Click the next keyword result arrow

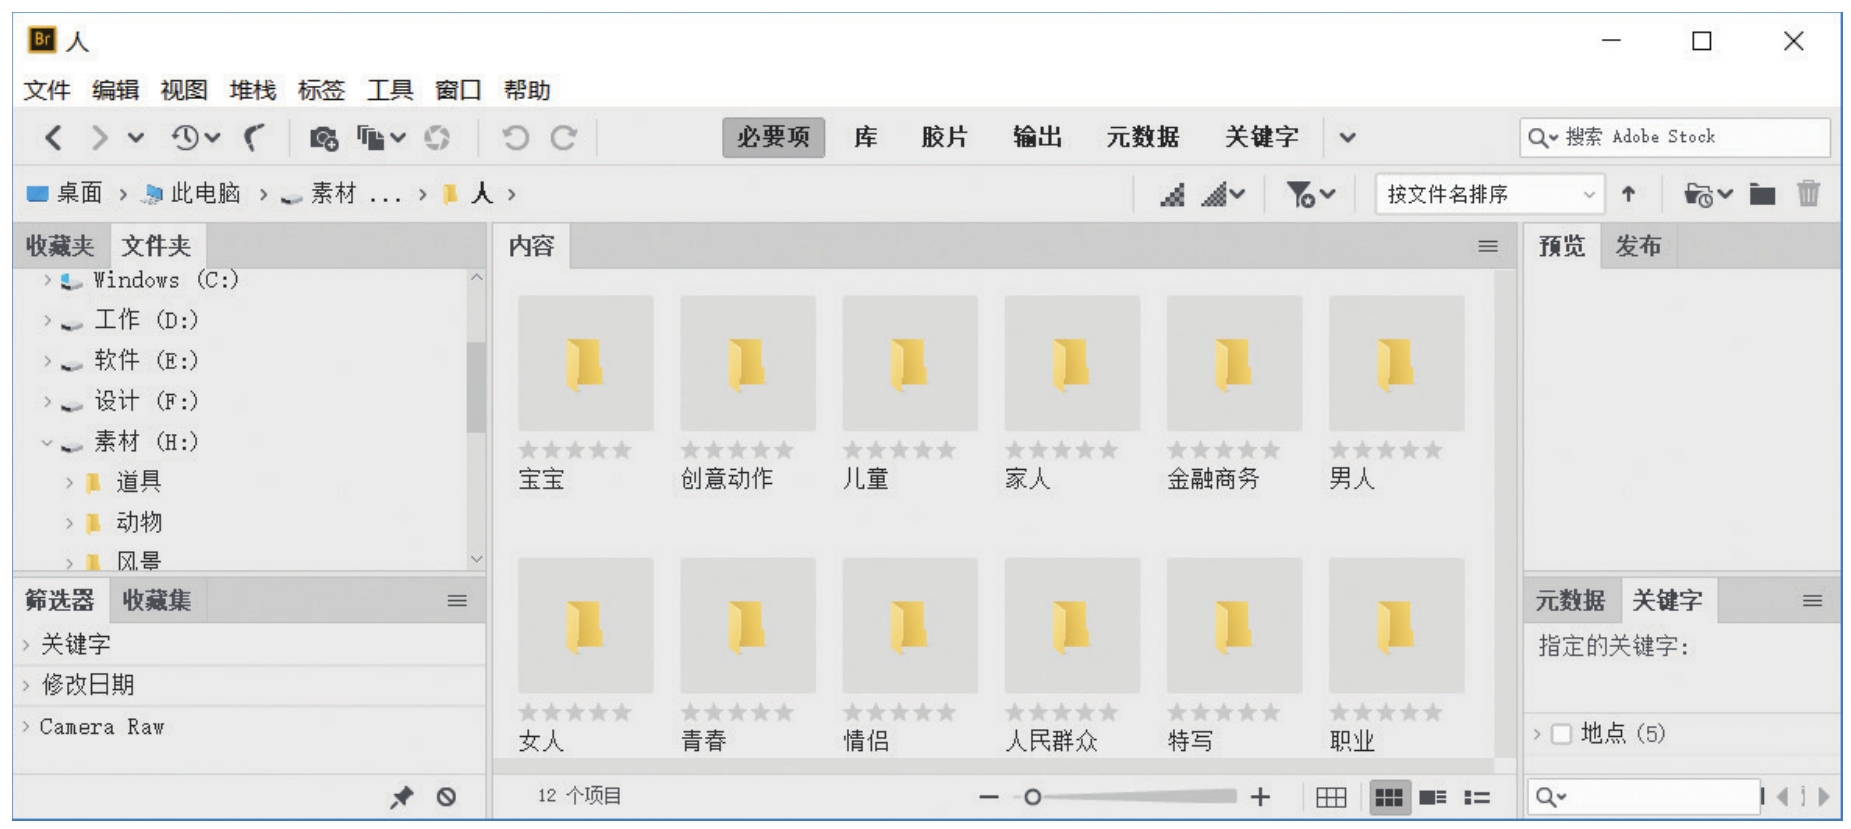(x=1824, y=797)
